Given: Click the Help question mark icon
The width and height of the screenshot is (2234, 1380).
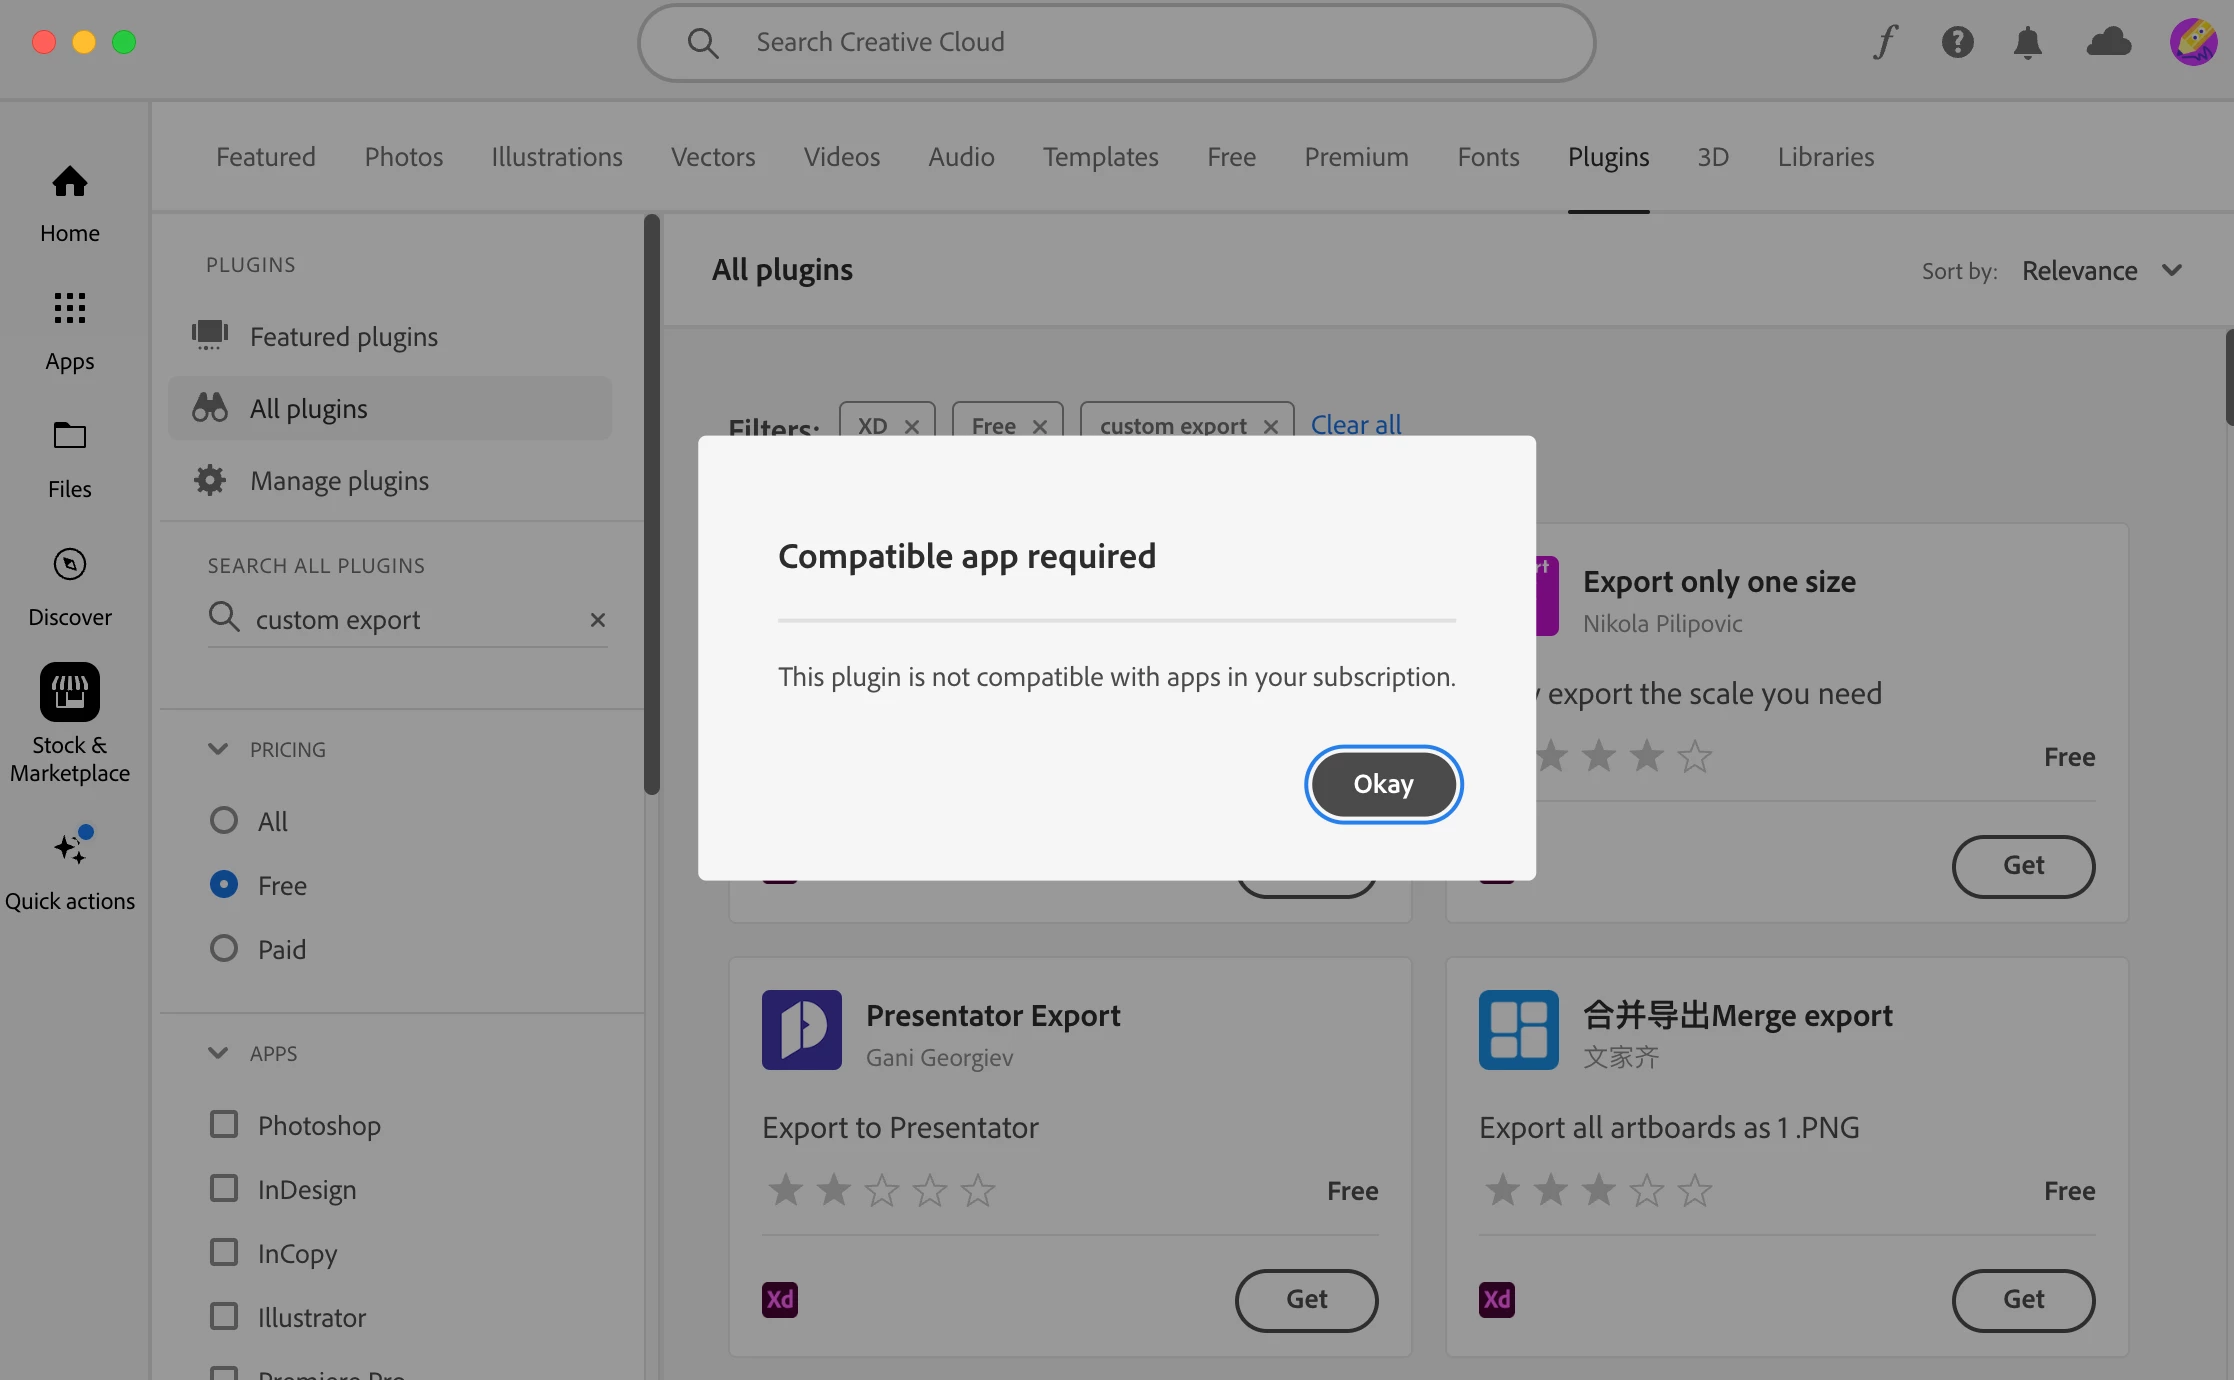Looking at the screenshot, I should (1957, 42).
